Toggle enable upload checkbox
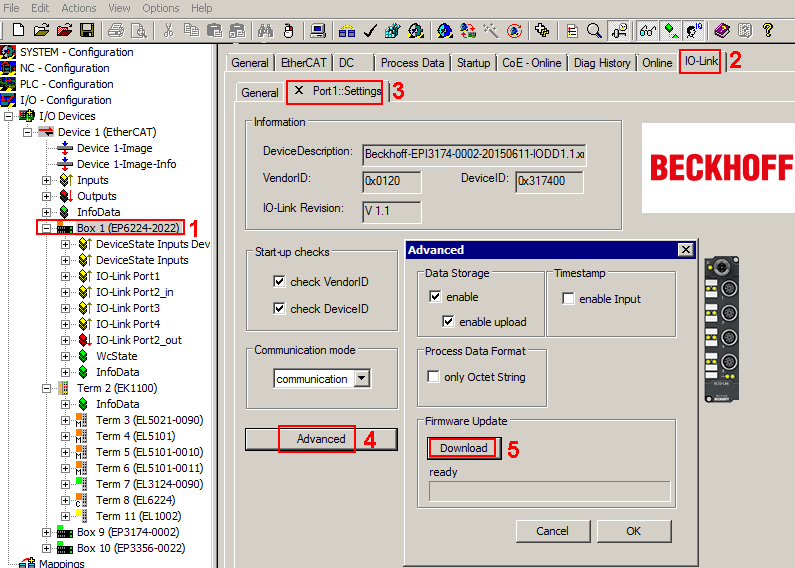The width and height of the screenshot is (795, 568). click(x=448, y=321)
